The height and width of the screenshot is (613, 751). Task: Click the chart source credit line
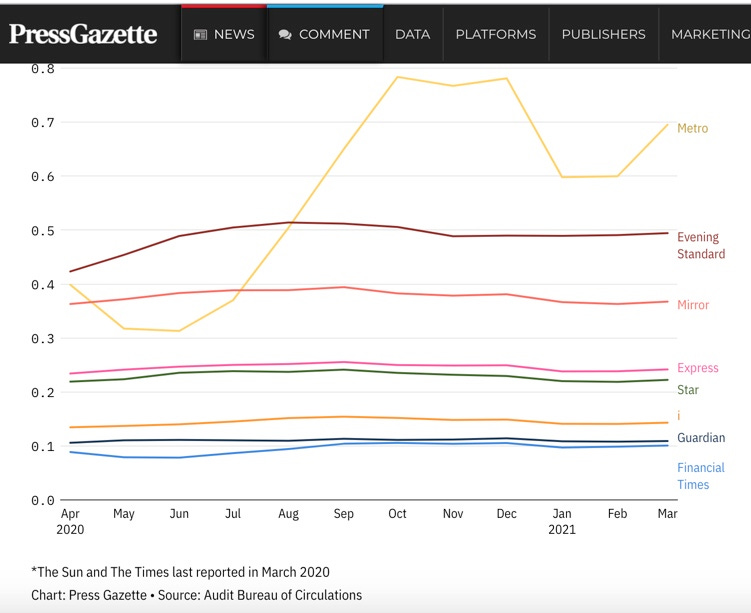(196, 595)
